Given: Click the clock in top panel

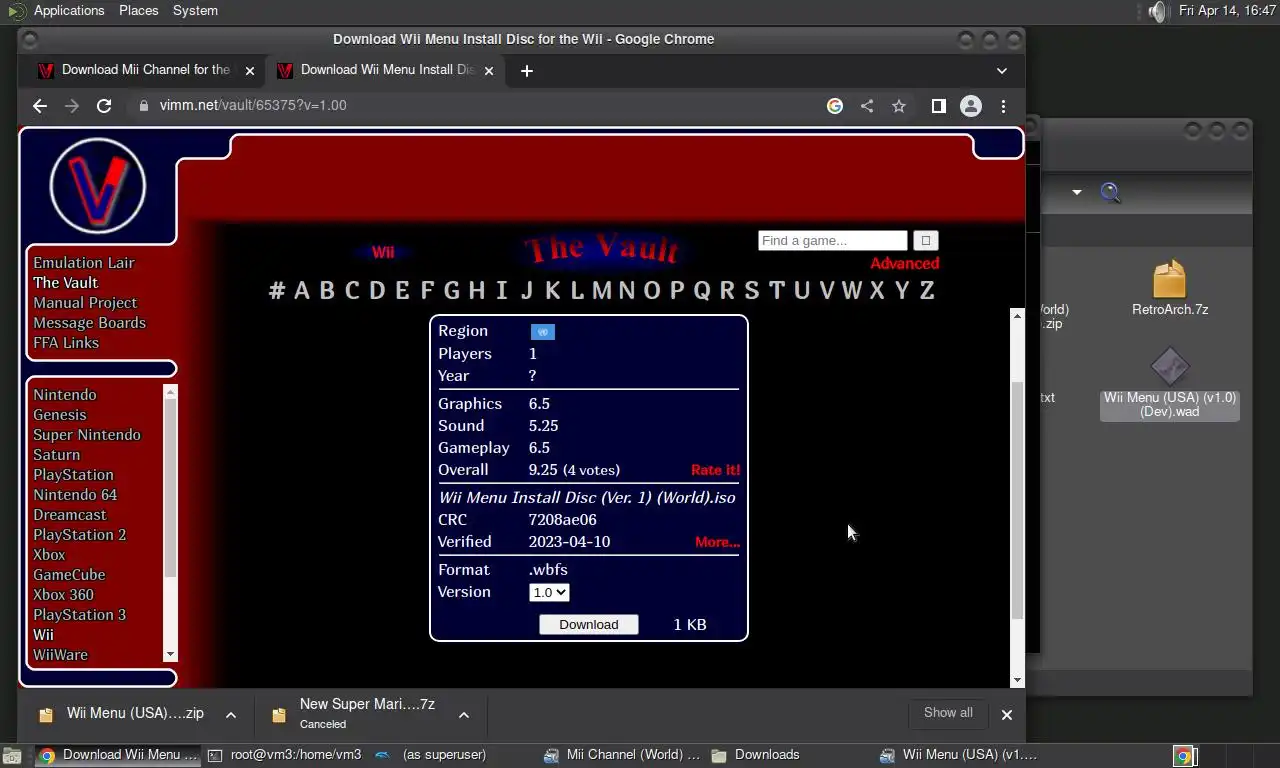Looking at the screenshot, I should (x=1227, y=10).
